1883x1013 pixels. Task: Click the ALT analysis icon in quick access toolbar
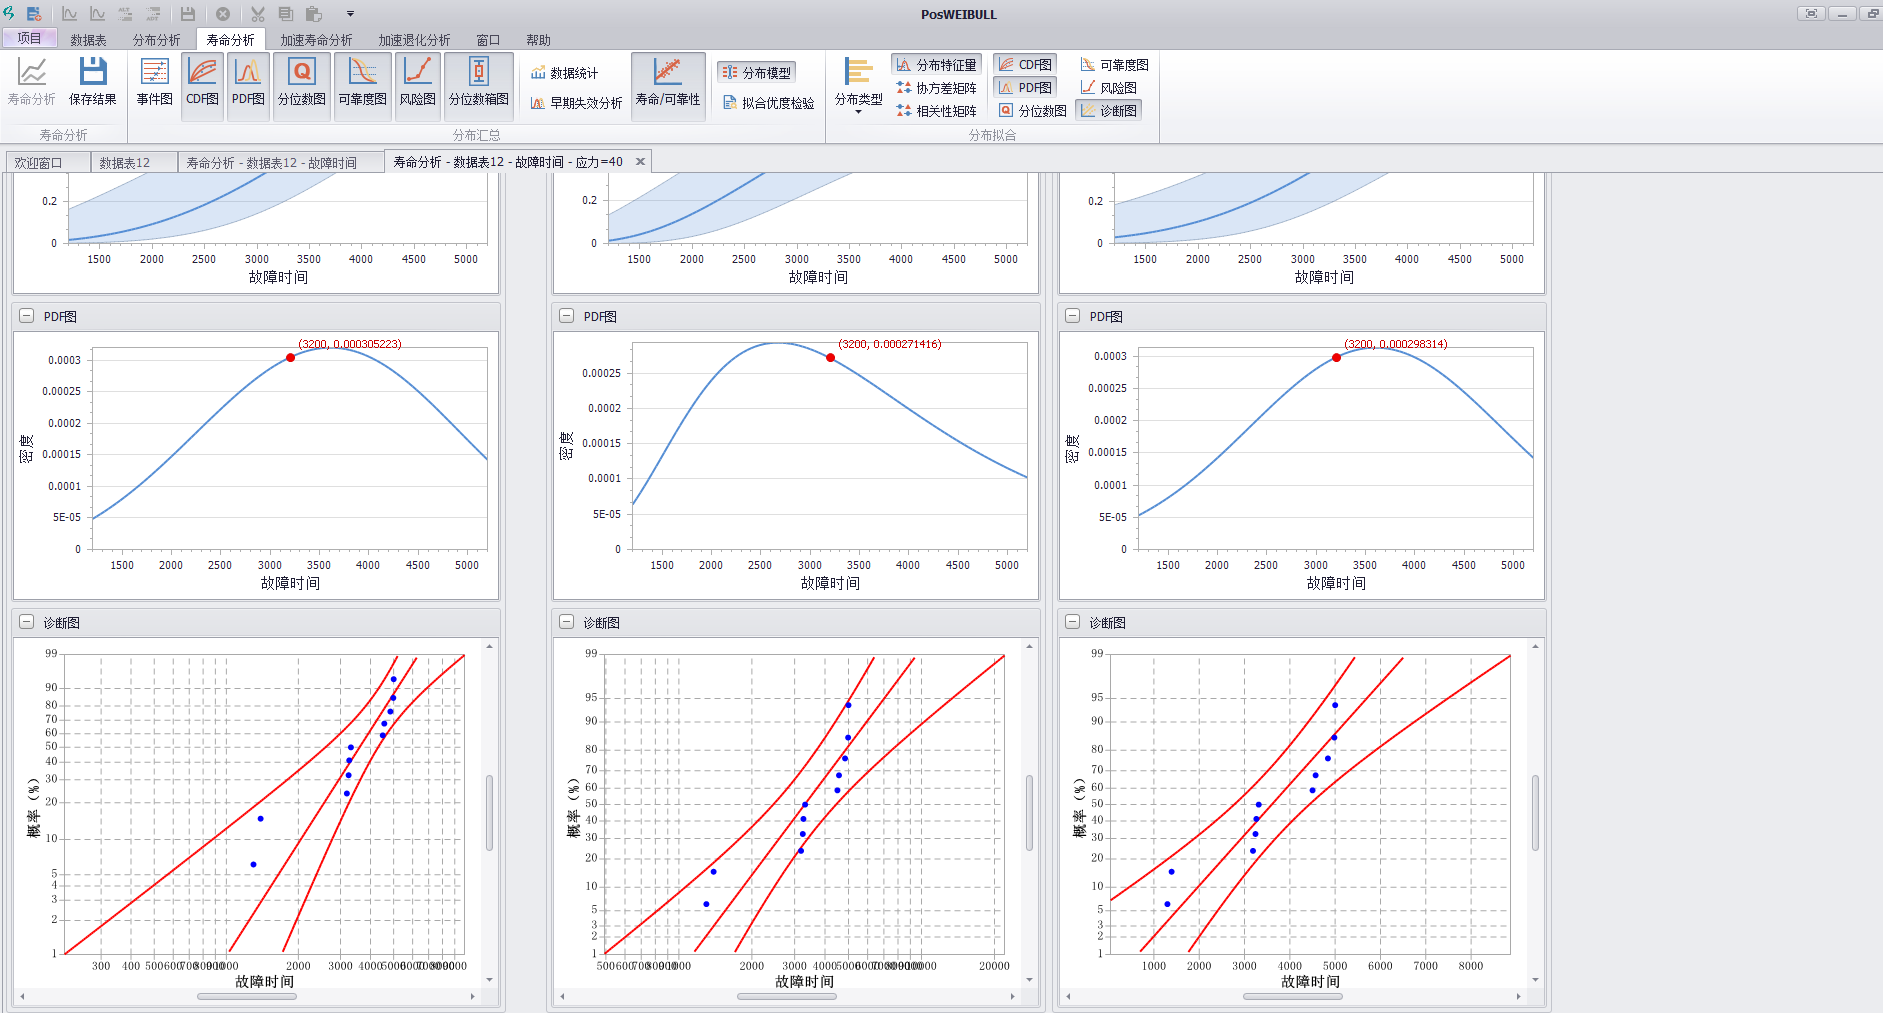click(x=126, y=14)
